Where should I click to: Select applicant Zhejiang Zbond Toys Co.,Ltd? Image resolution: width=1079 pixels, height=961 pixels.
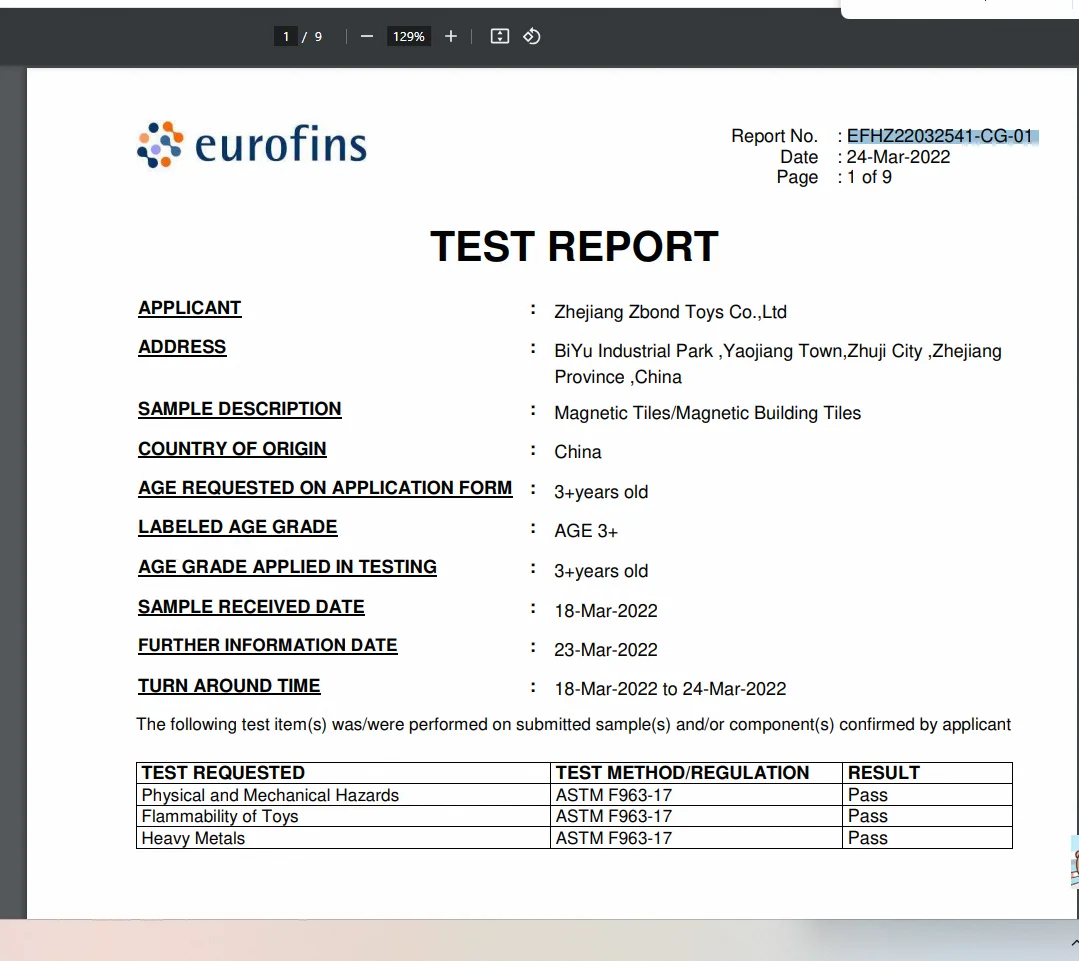tap(670, 312)
